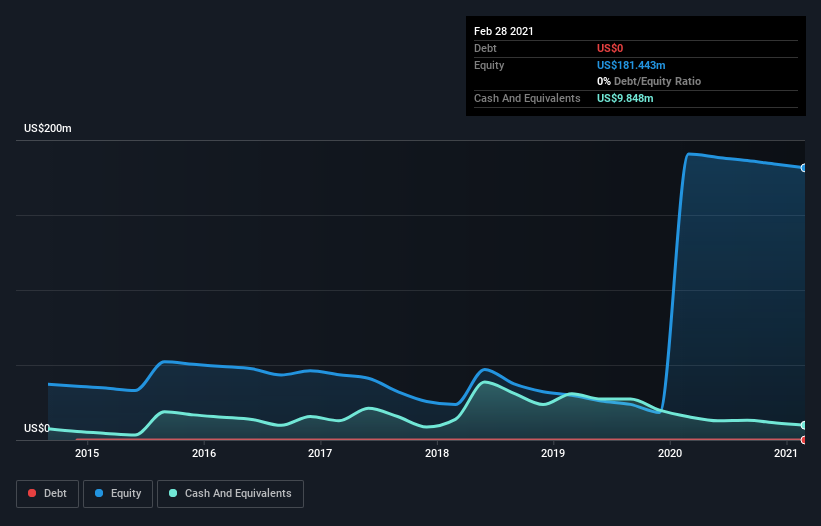
Task: Click the Debt tooltip row label
Action: [x=485, y=48]
